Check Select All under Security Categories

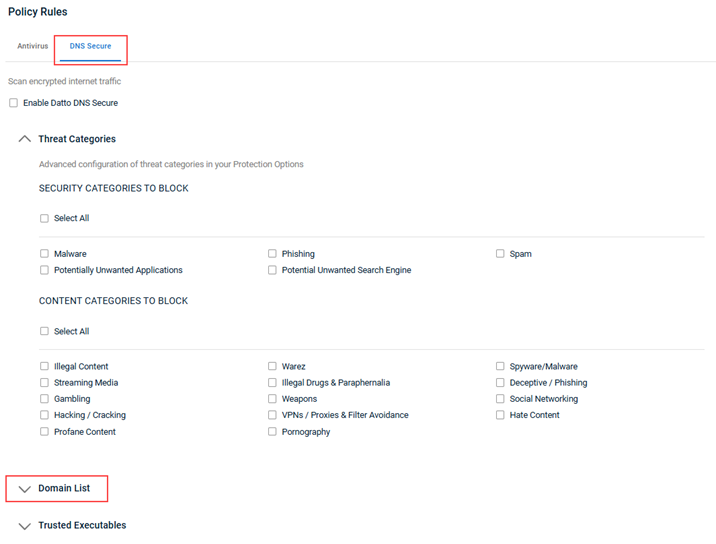point(44,218)
